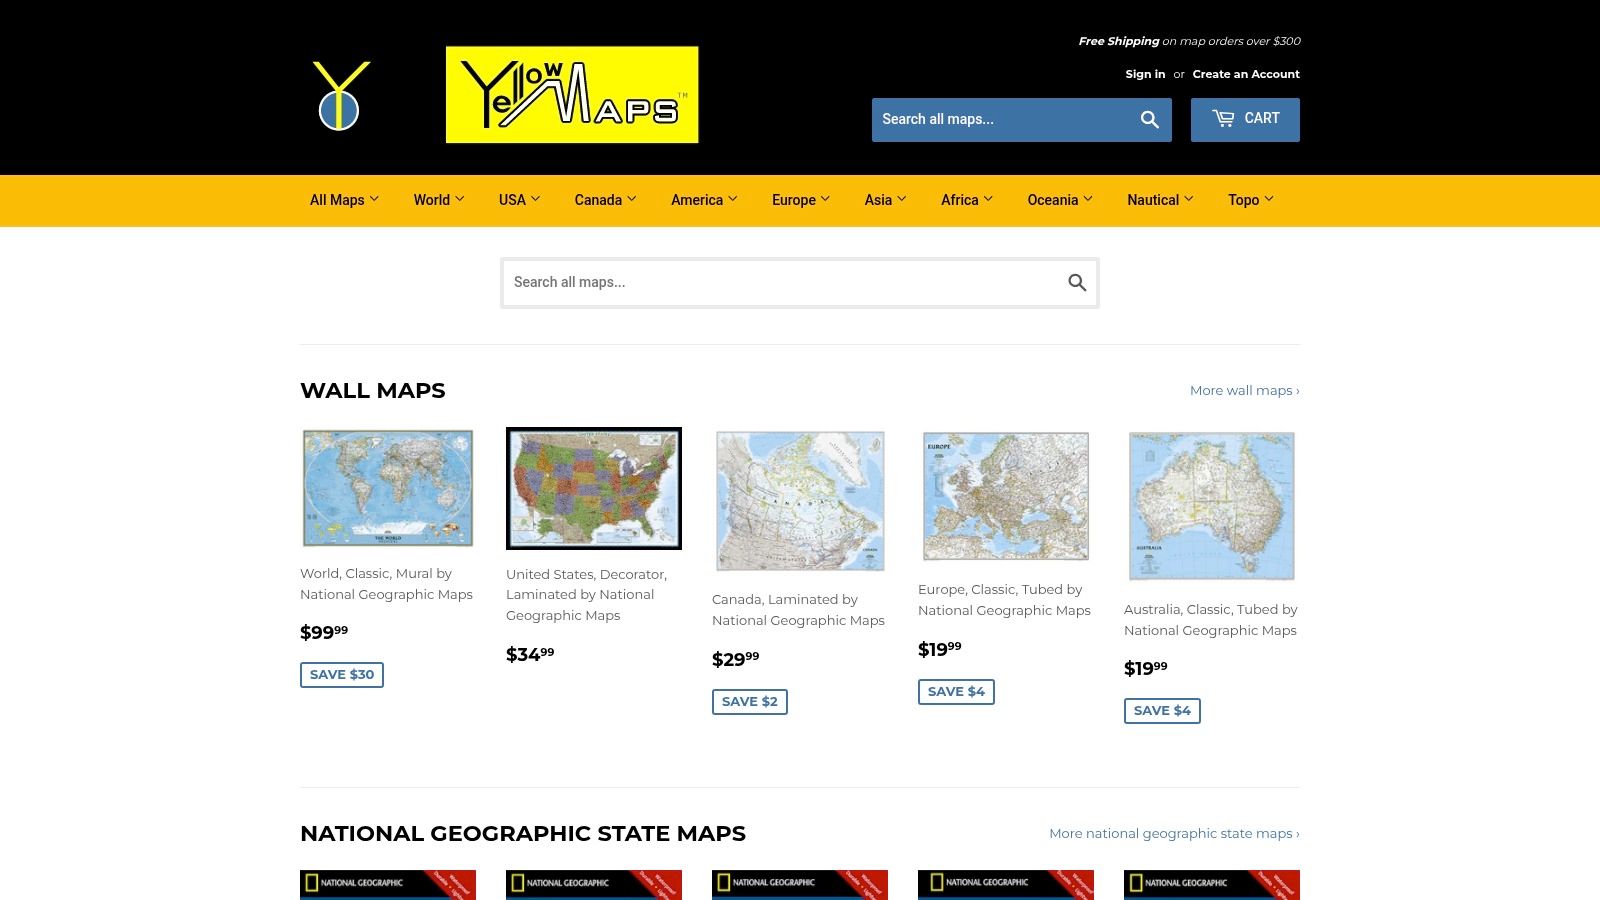The height and width of the screenshot is (900, 1600).
Task: Click the main page search magnifier icon
Action: [x=1076, y=282]
